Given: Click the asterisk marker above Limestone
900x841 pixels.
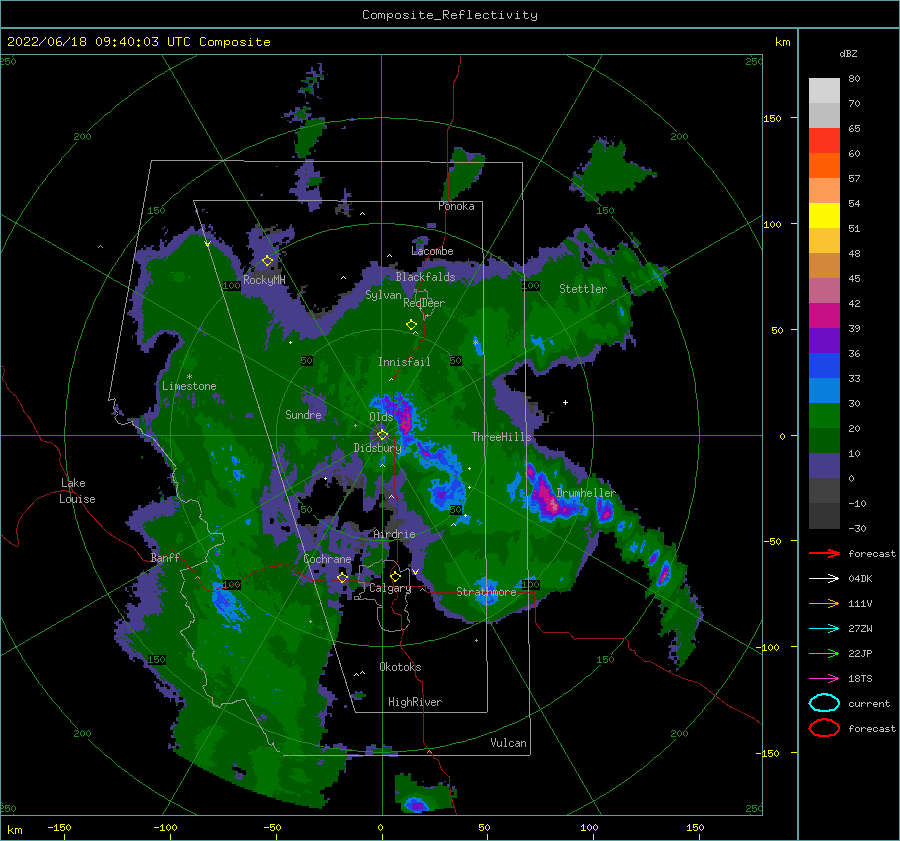Looking at the screenshot, I should click(x=189, y=377).
